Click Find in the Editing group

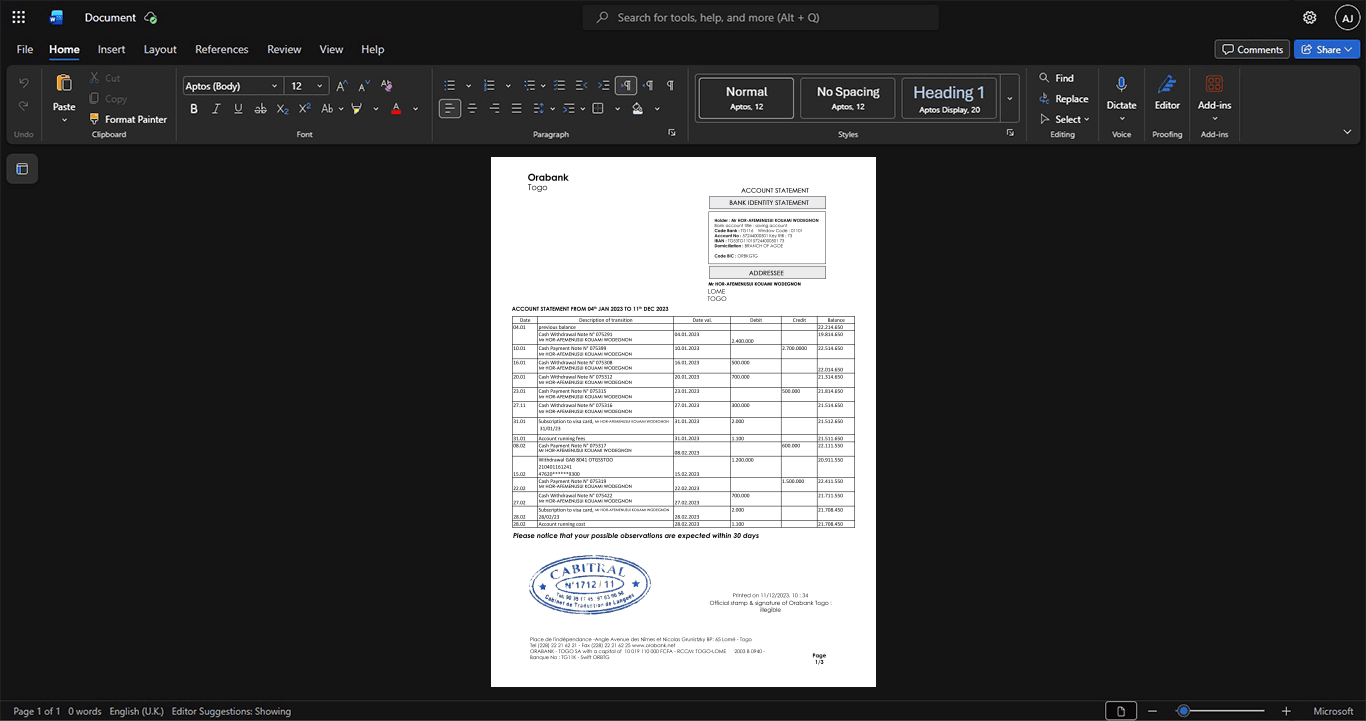click(x=1056, y=78)
